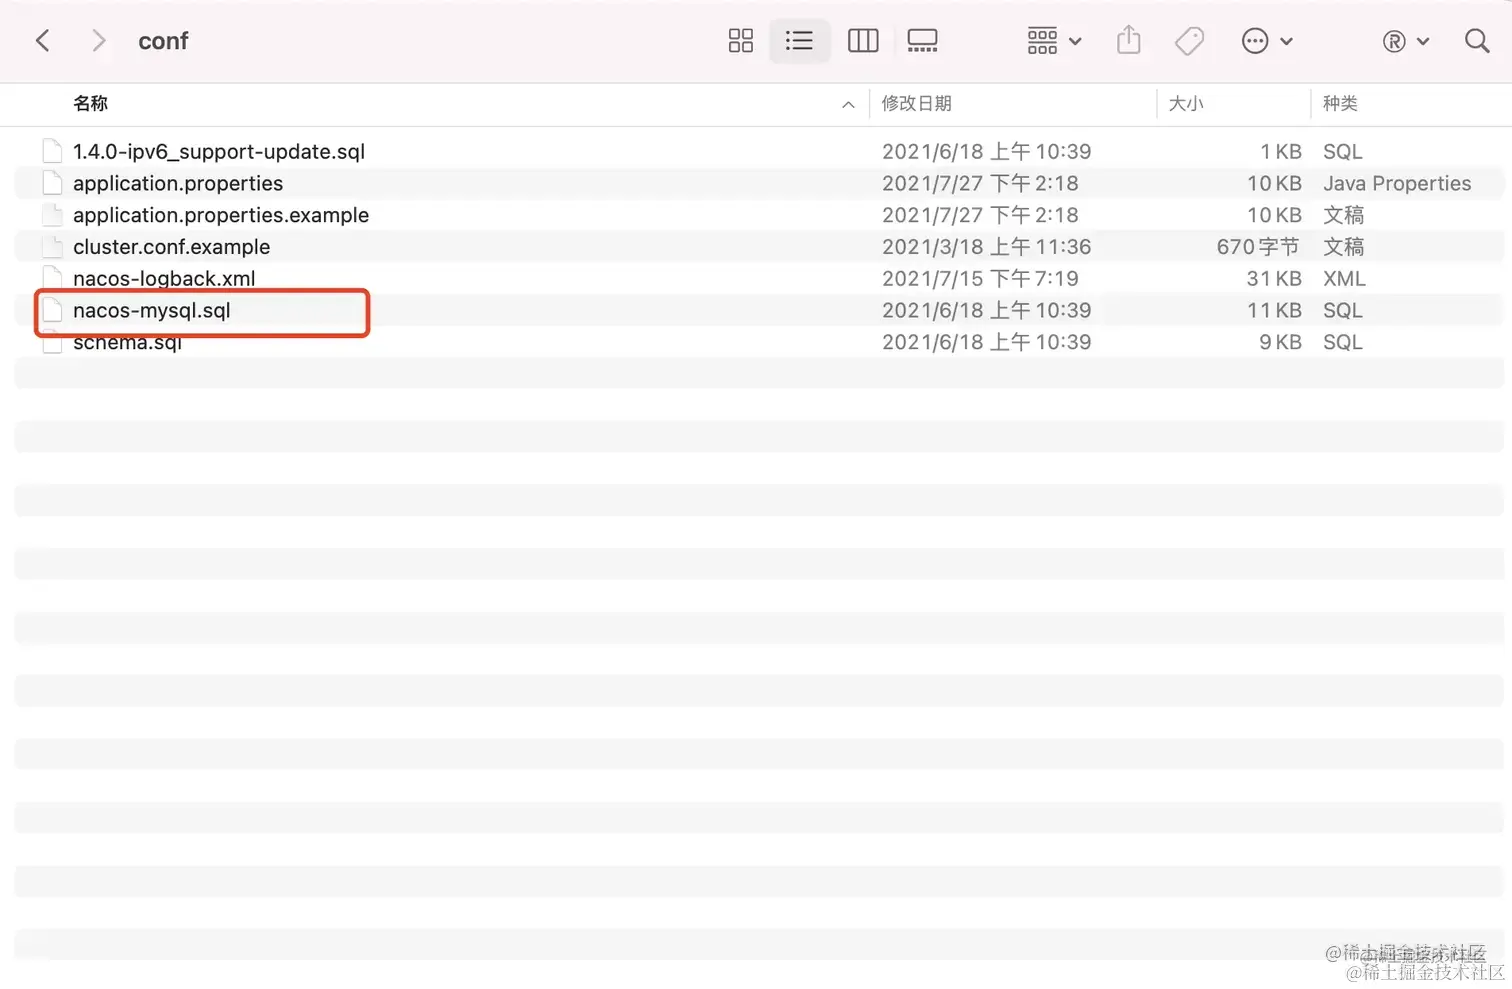Sort by the 种类 column header
The width and height of the screenshot is (1512, 989).
1340,103
